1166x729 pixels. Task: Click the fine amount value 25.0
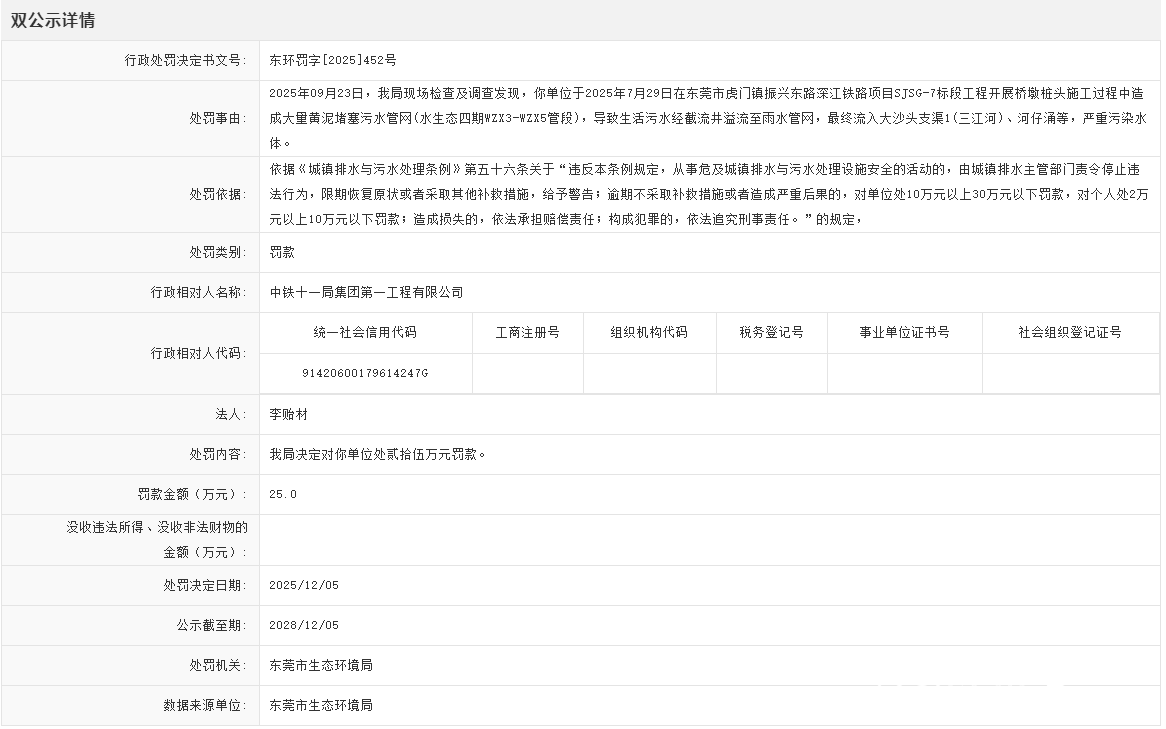(x=283, y=494)
